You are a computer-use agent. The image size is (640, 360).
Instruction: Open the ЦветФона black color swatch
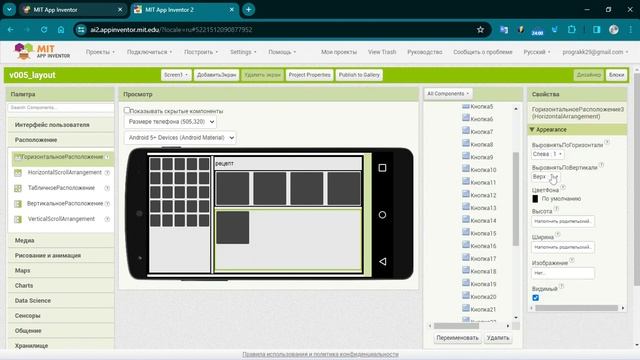pos(535,199)
